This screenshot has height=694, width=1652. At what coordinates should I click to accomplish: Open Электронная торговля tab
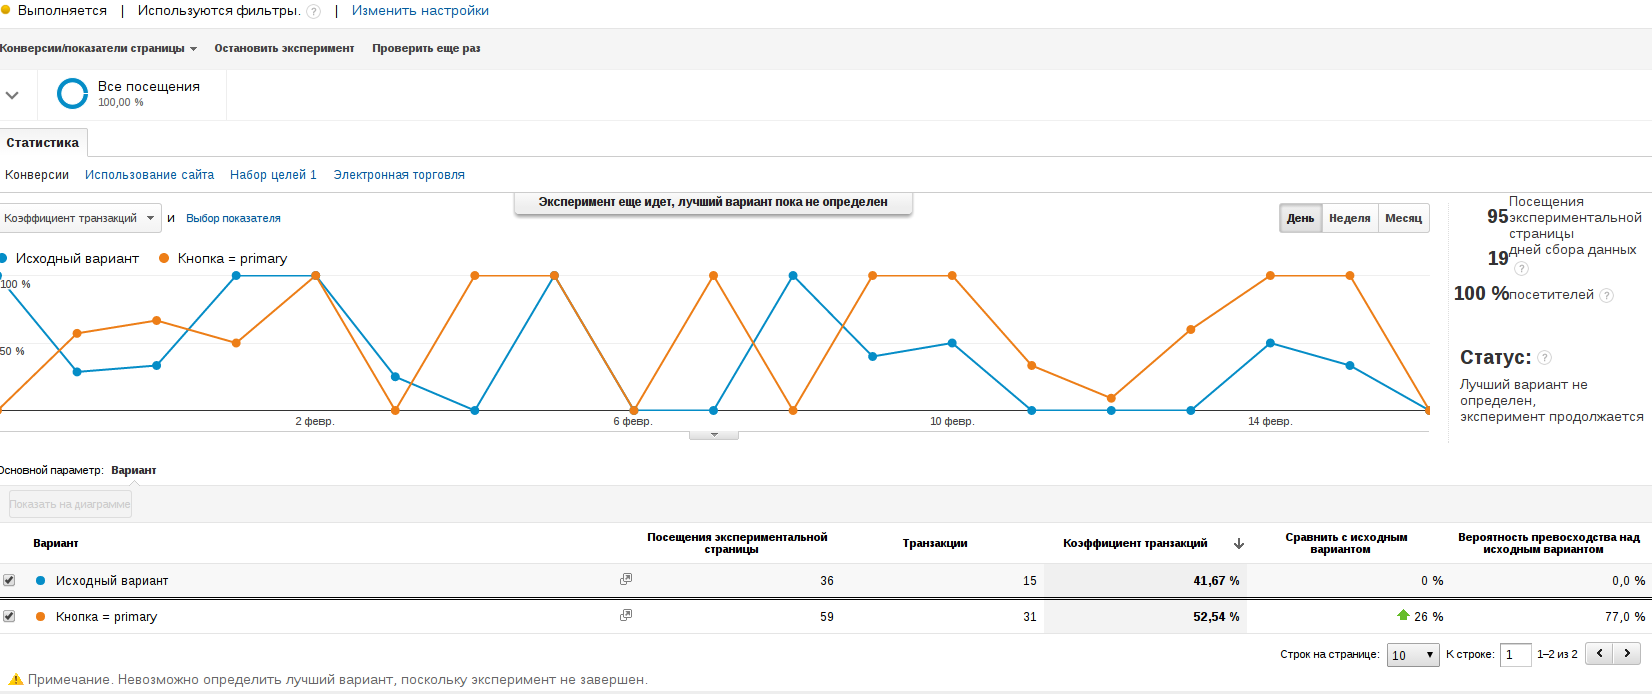399,175
